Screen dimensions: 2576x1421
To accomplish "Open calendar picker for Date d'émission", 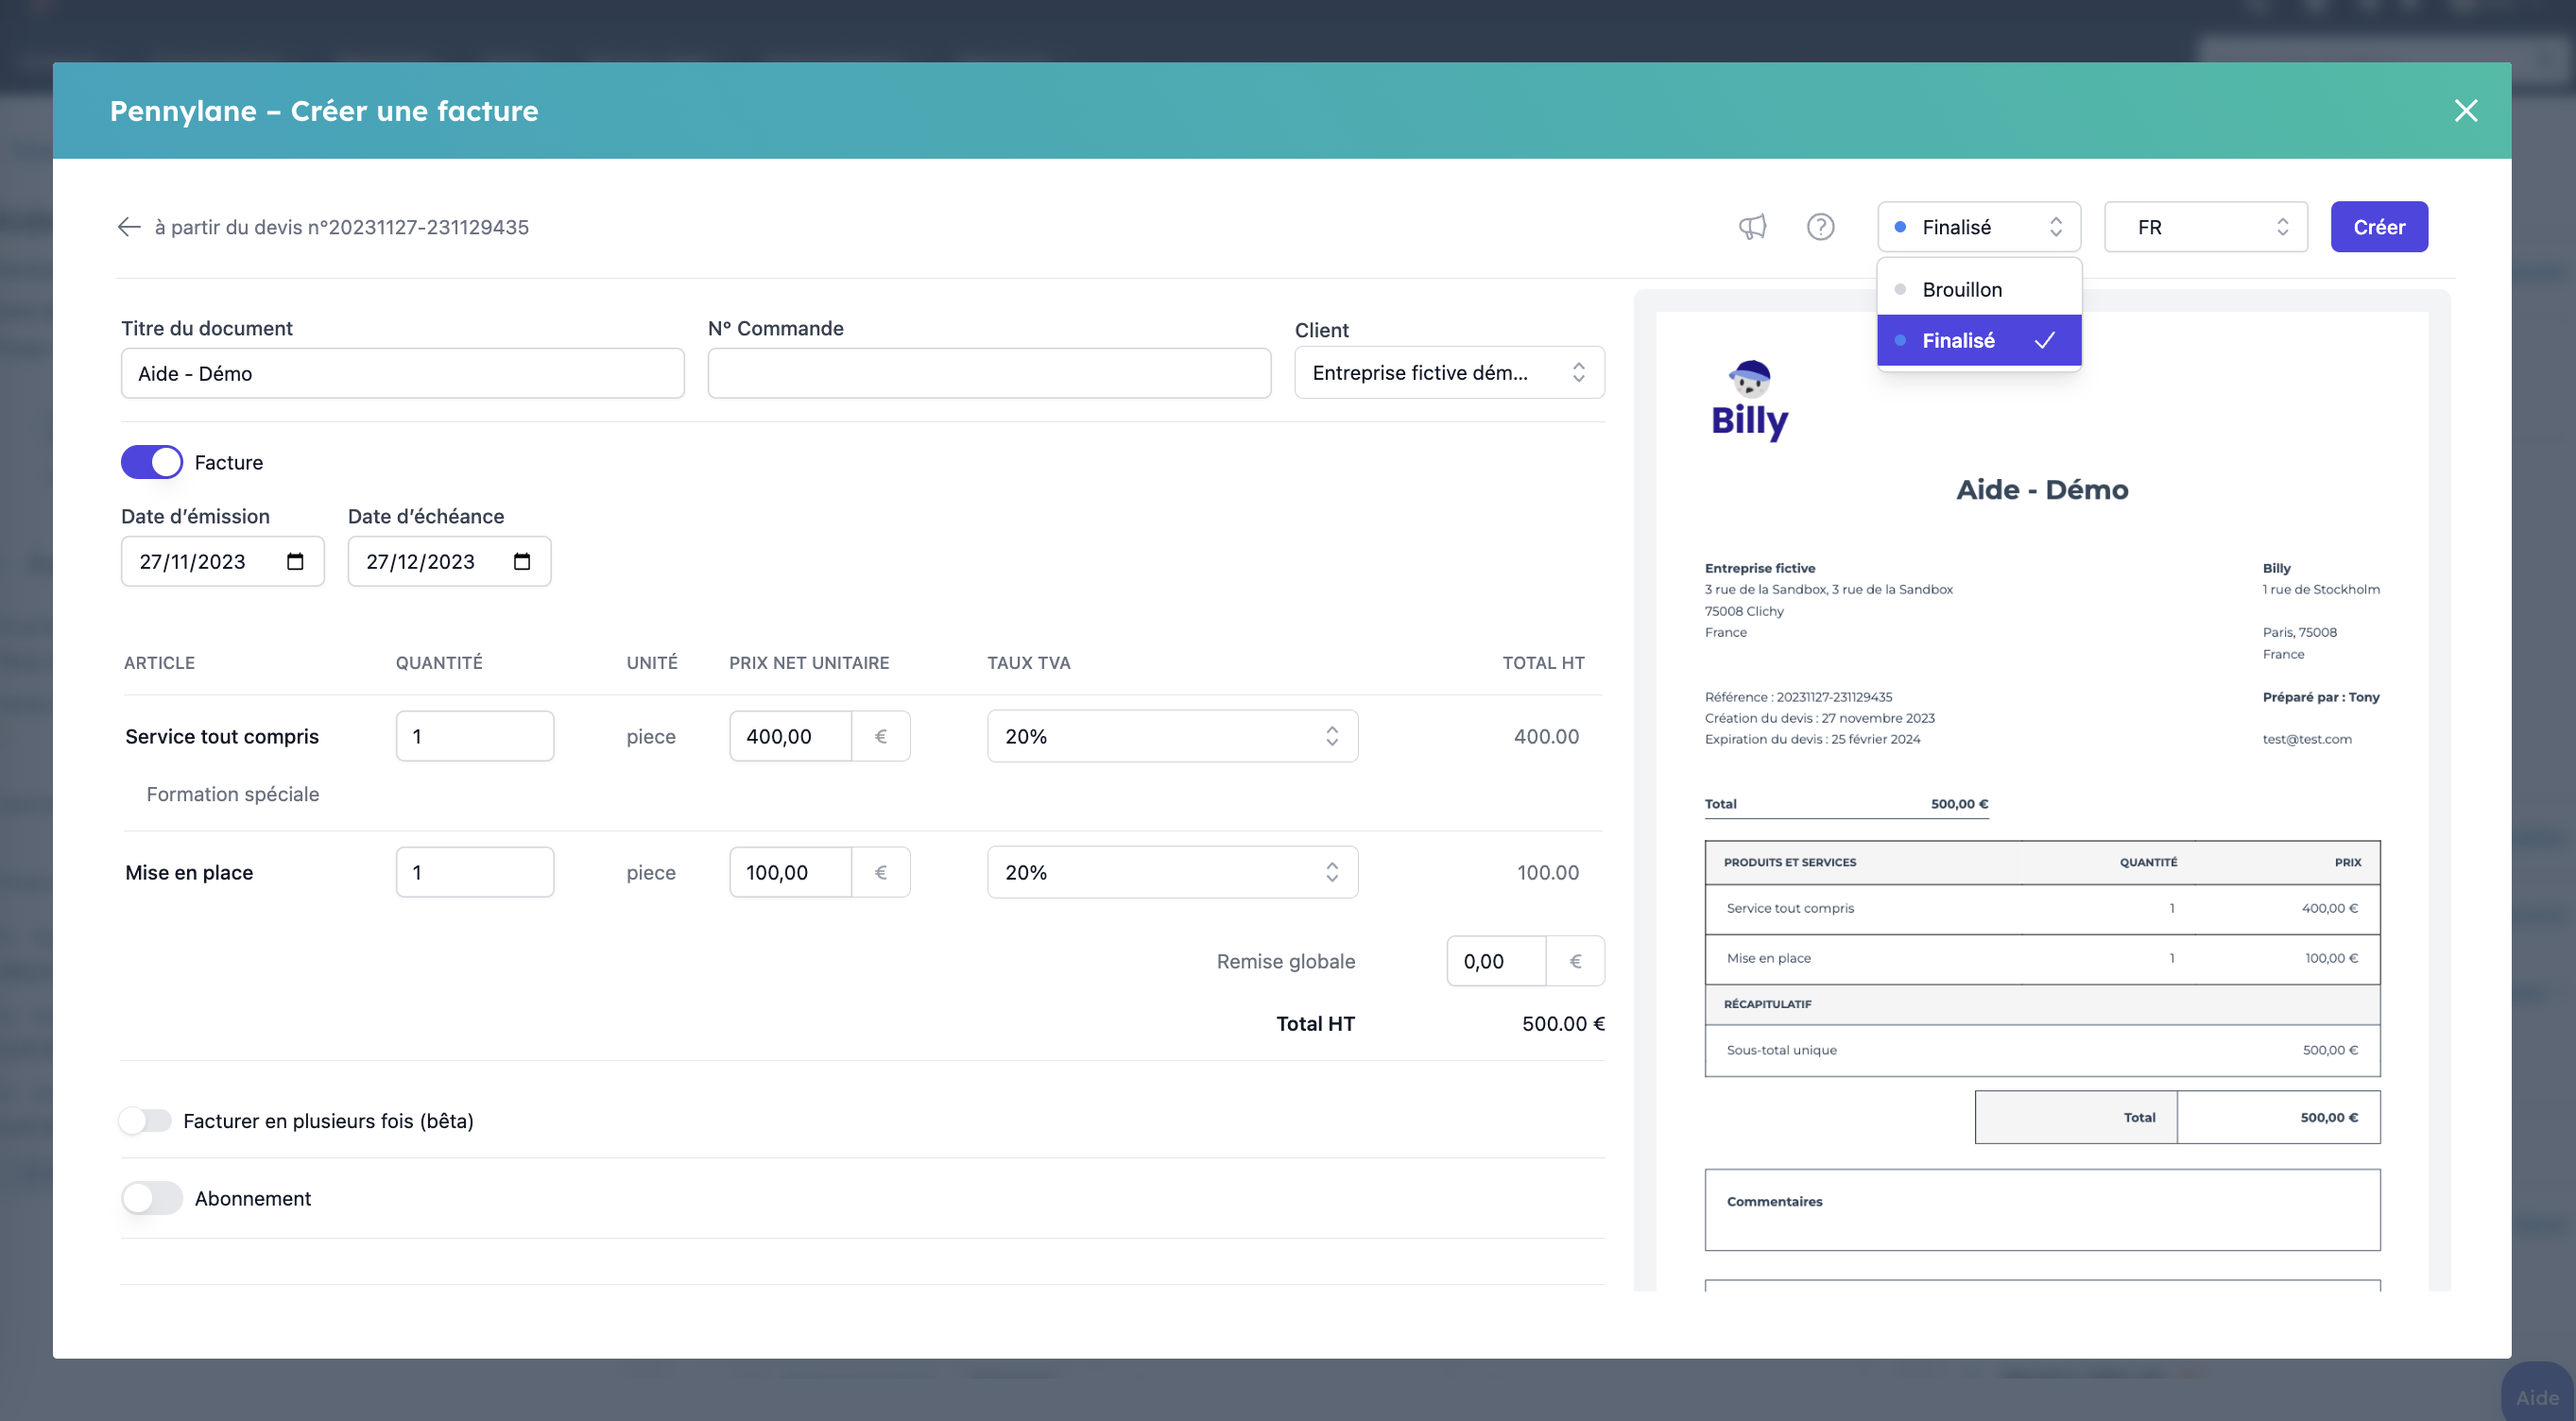I will [295, 561].
